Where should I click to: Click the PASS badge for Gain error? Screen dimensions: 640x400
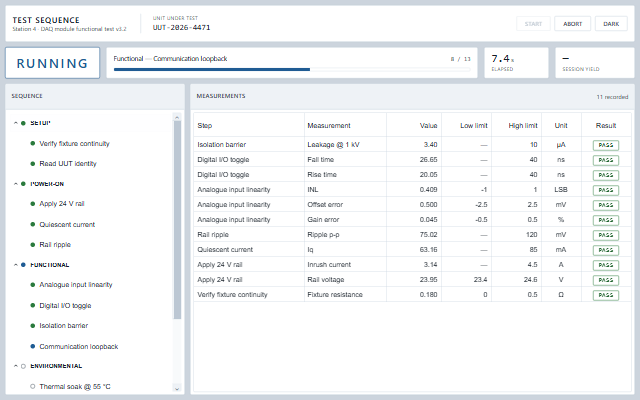click(606, 220)
